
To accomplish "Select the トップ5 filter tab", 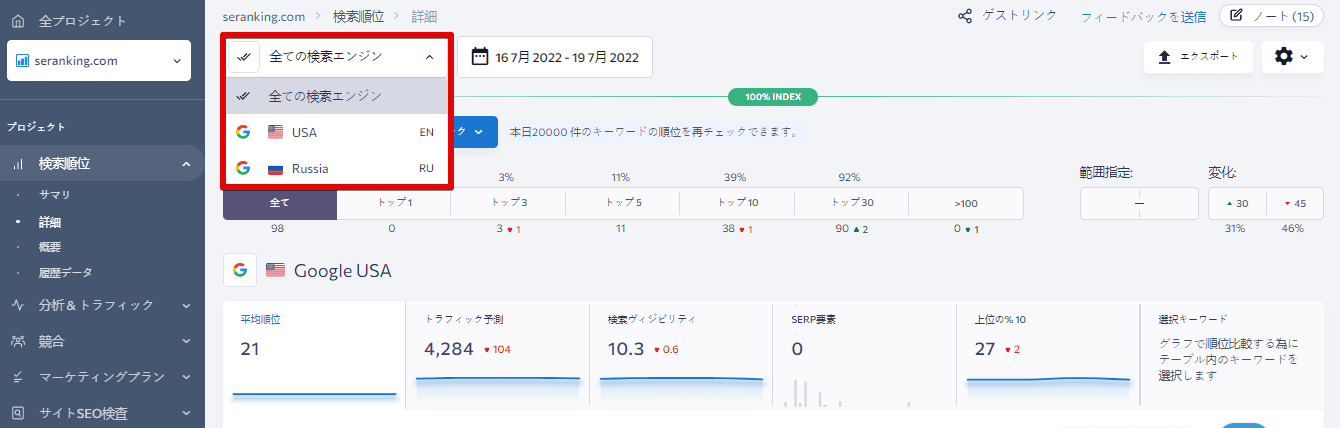I will click(x=622, y=203).
